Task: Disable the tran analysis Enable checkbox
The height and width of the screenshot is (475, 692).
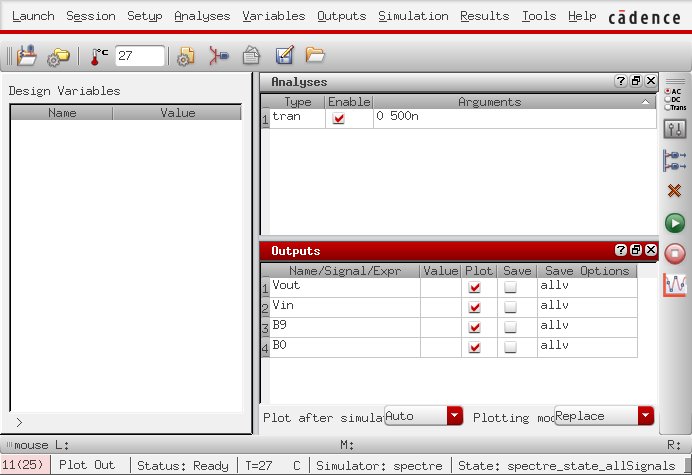Action: pos(338,118)
